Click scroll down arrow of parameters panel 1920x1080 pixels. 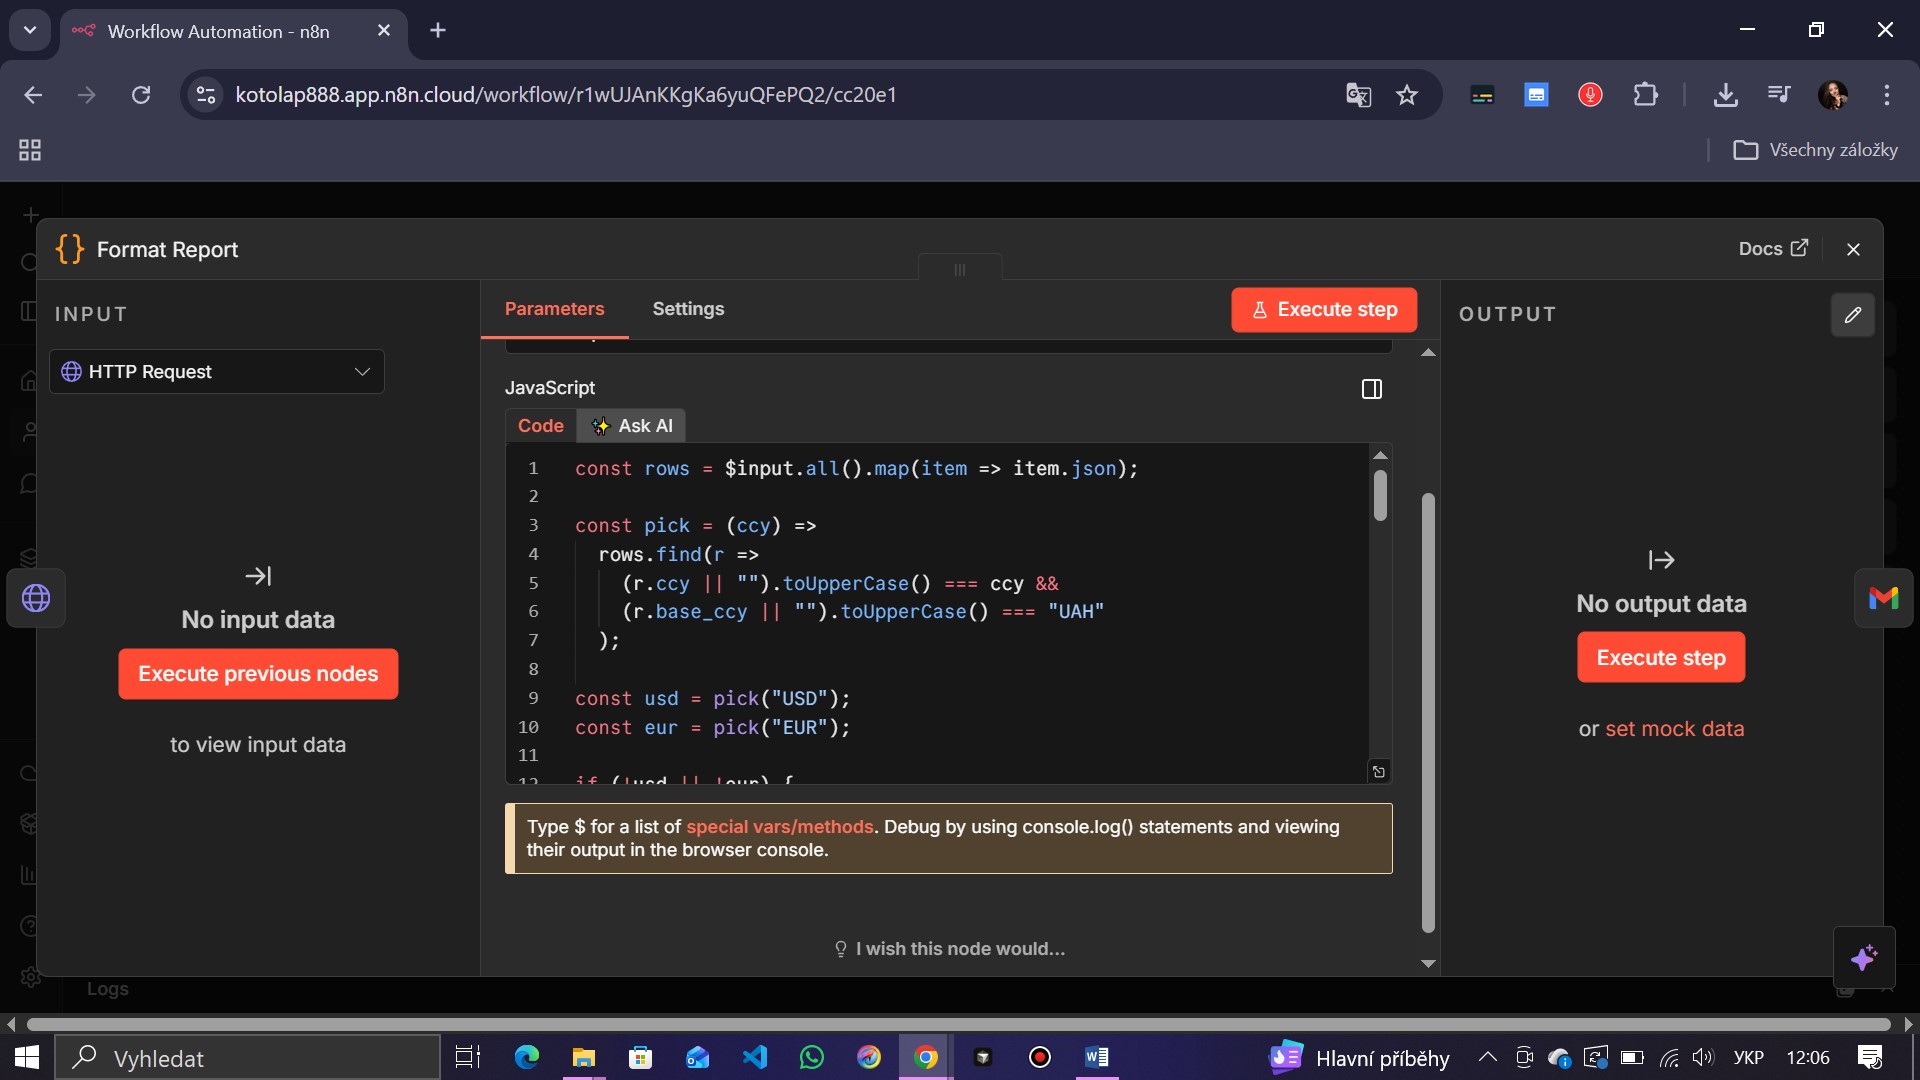(1428, 964)
